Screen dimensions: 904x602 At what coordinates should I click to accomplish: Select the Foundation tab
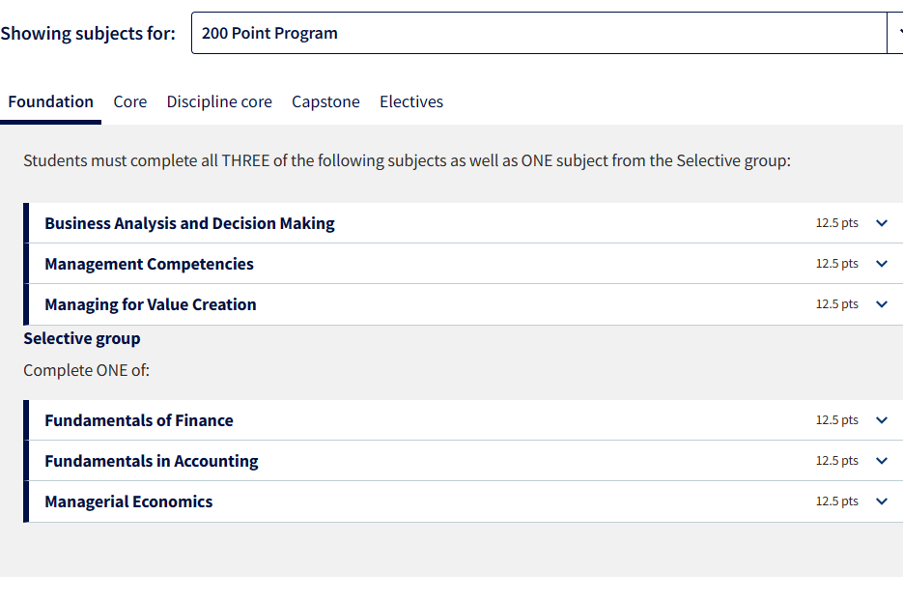pyautogui.click(x=51, y=102)
